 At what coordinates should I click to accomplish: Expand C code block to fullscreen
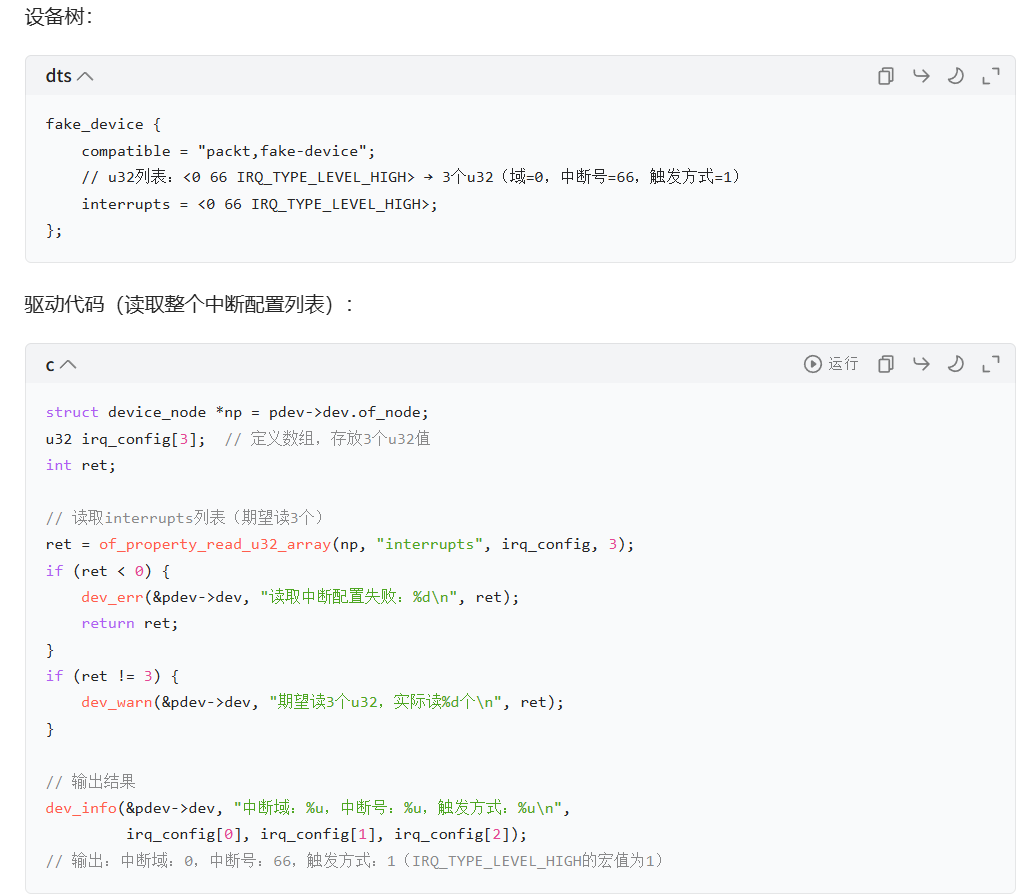[x=991, y=364]
